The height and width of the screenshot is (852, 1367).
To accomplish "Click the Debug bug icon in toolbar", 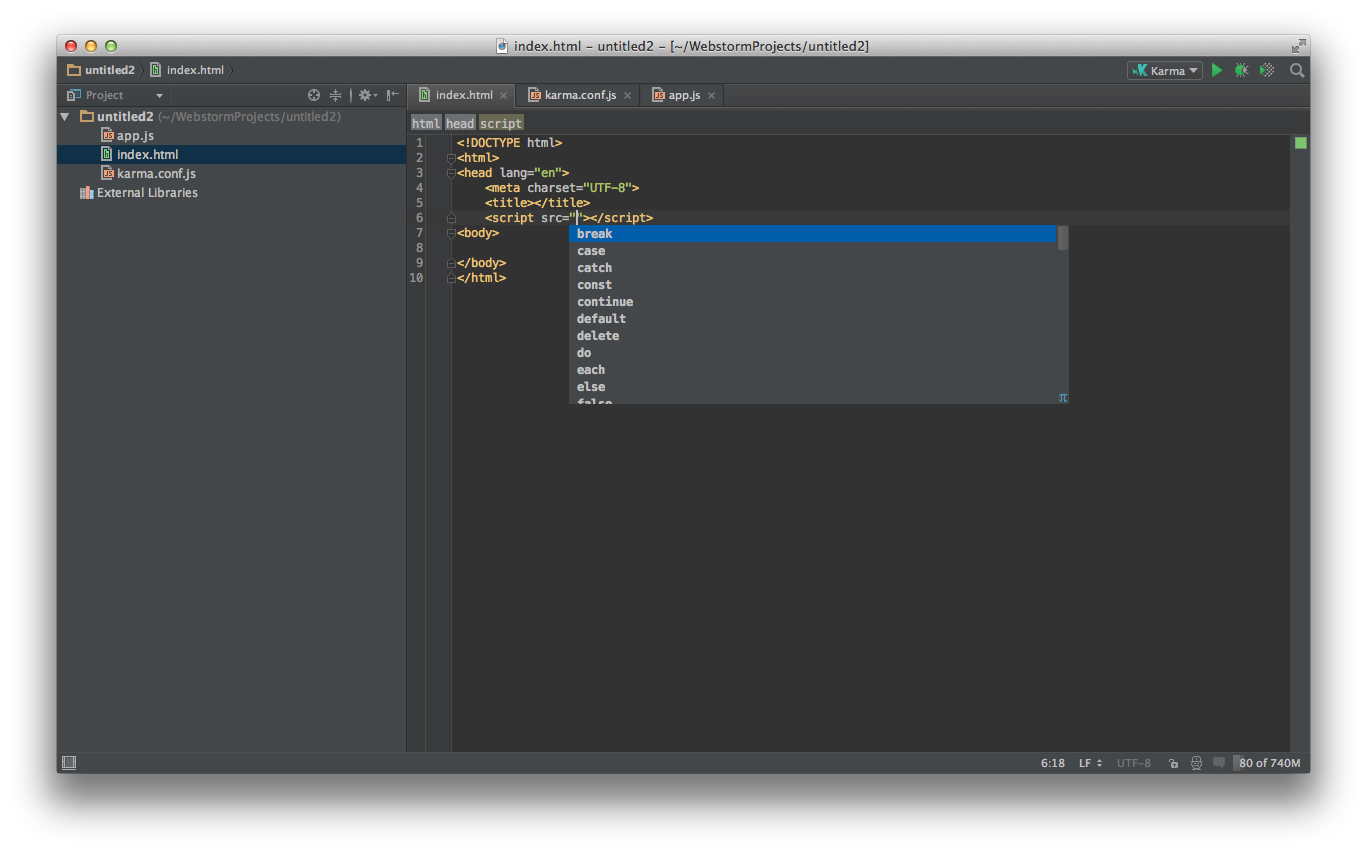I will click(1241, 70).
